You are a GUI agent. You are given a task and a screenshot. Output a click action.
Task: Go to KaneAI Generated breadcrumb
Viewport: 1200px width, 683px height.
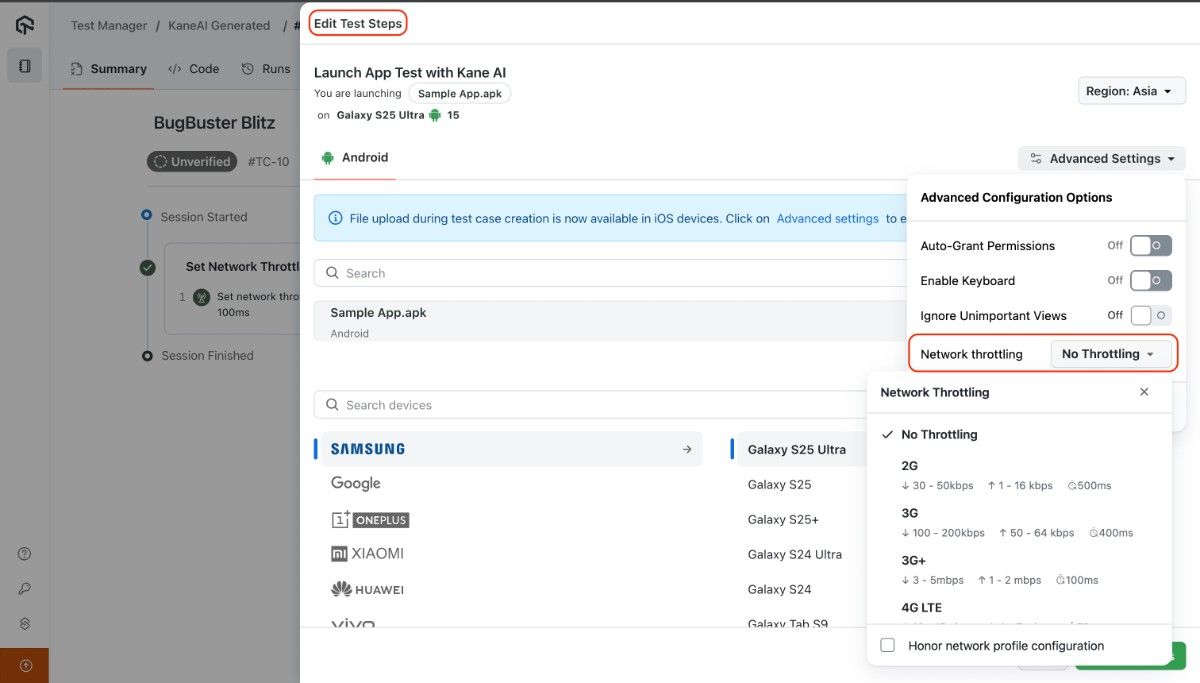pyautogui.click(x=219, y=25)
